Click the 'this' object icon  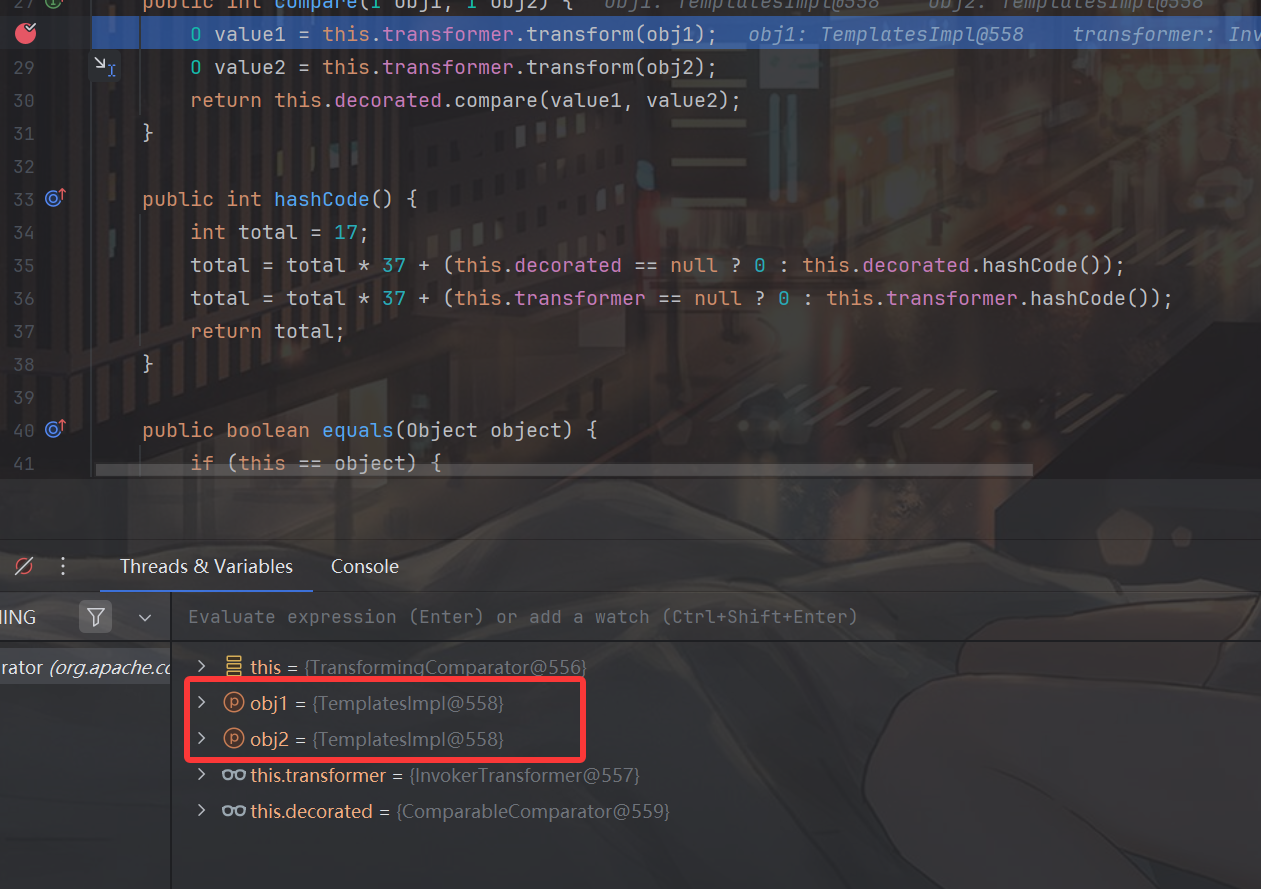[234, 666]
